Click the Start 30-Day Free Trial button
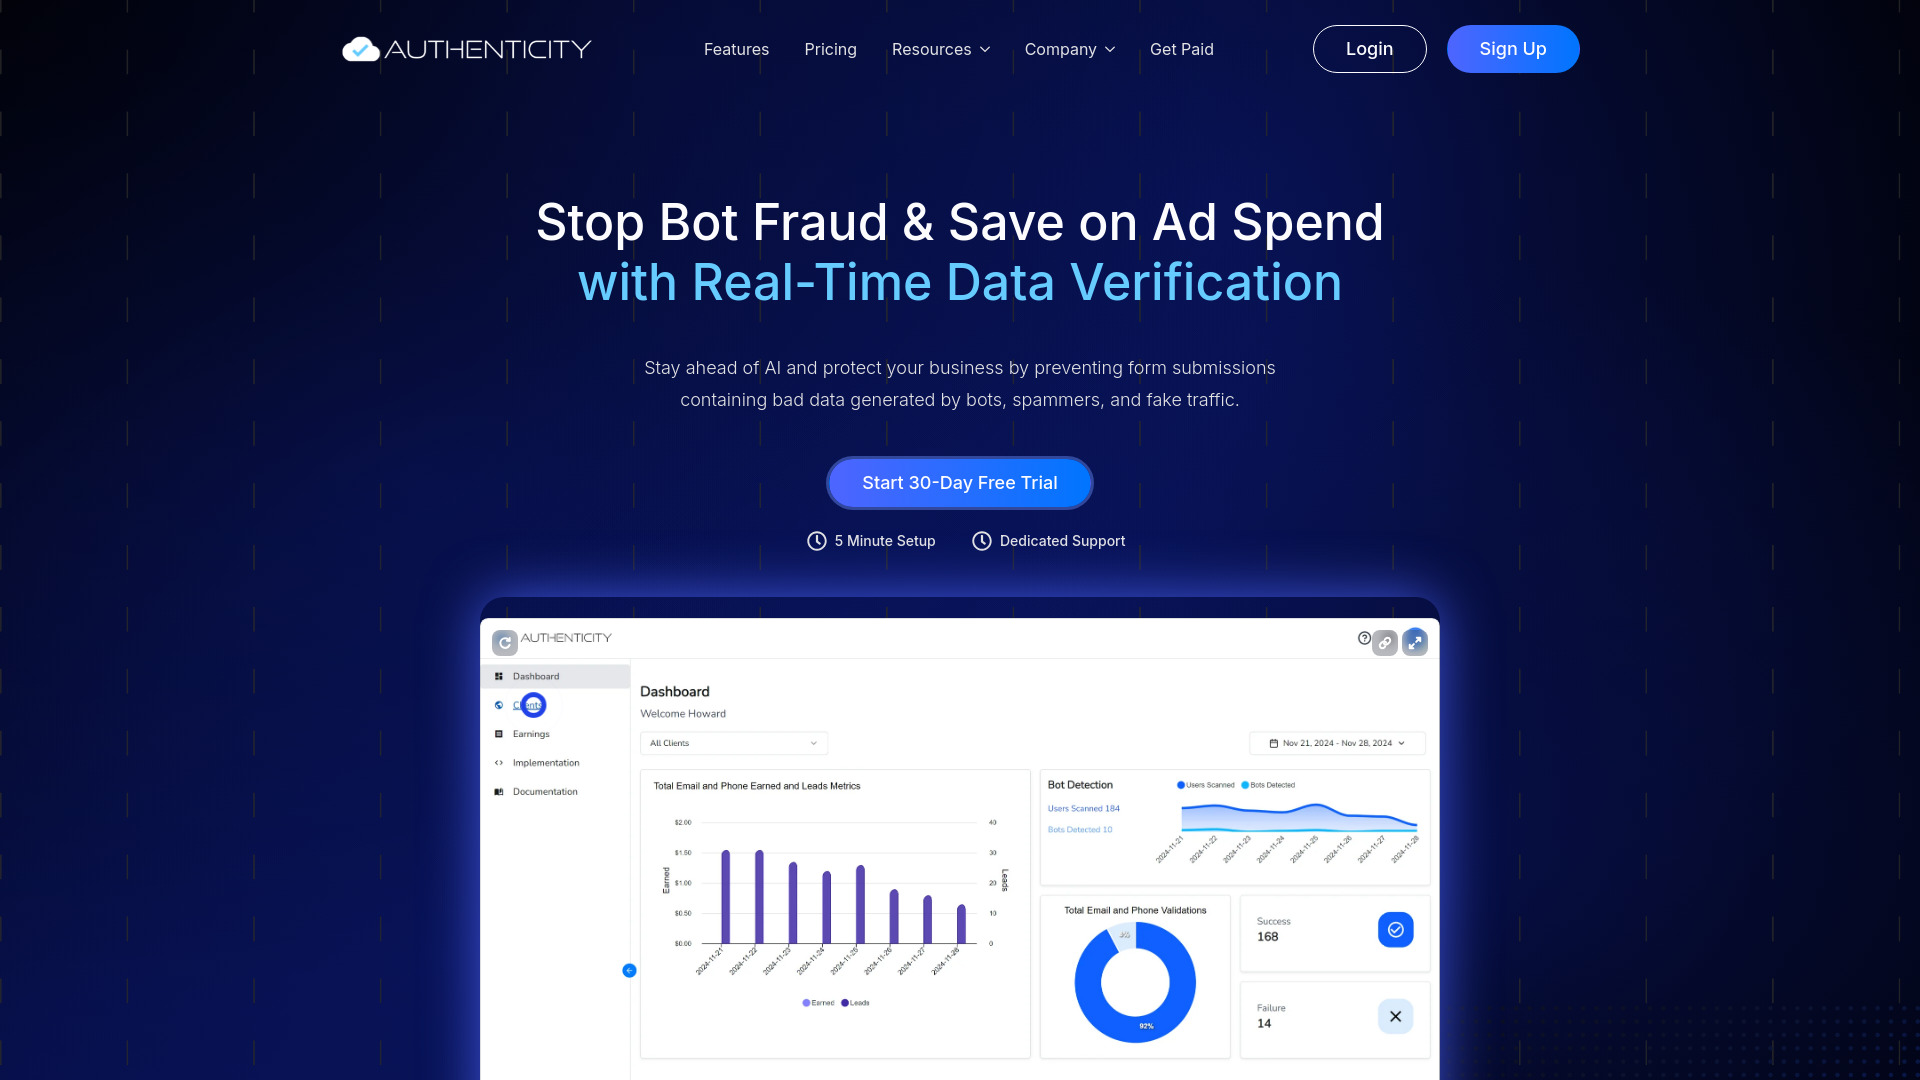 pos(960,483)
